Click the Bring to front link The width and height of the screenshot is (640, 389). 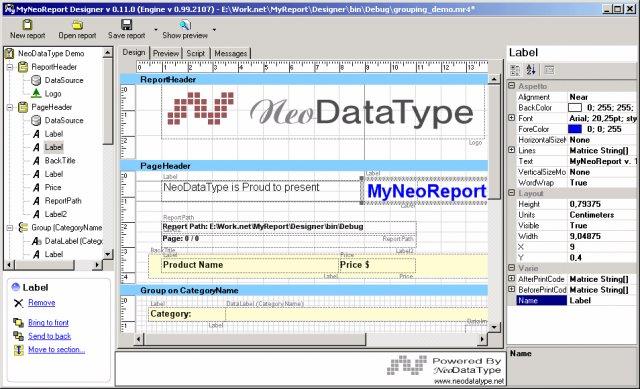[48, 323]
